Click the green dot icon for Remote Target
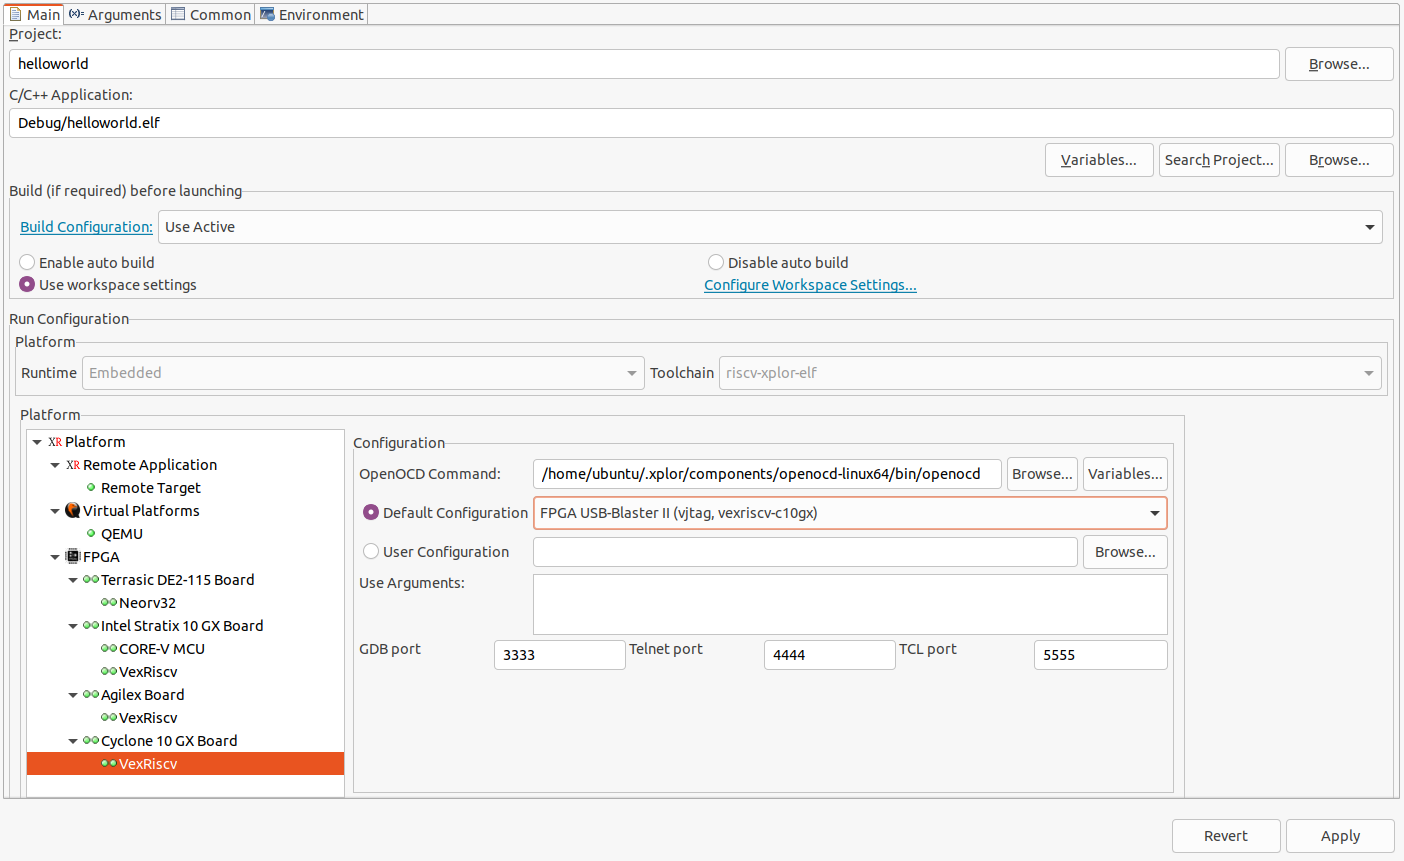The width and height of the screenshot is (1404, 861). click(91, 488)
